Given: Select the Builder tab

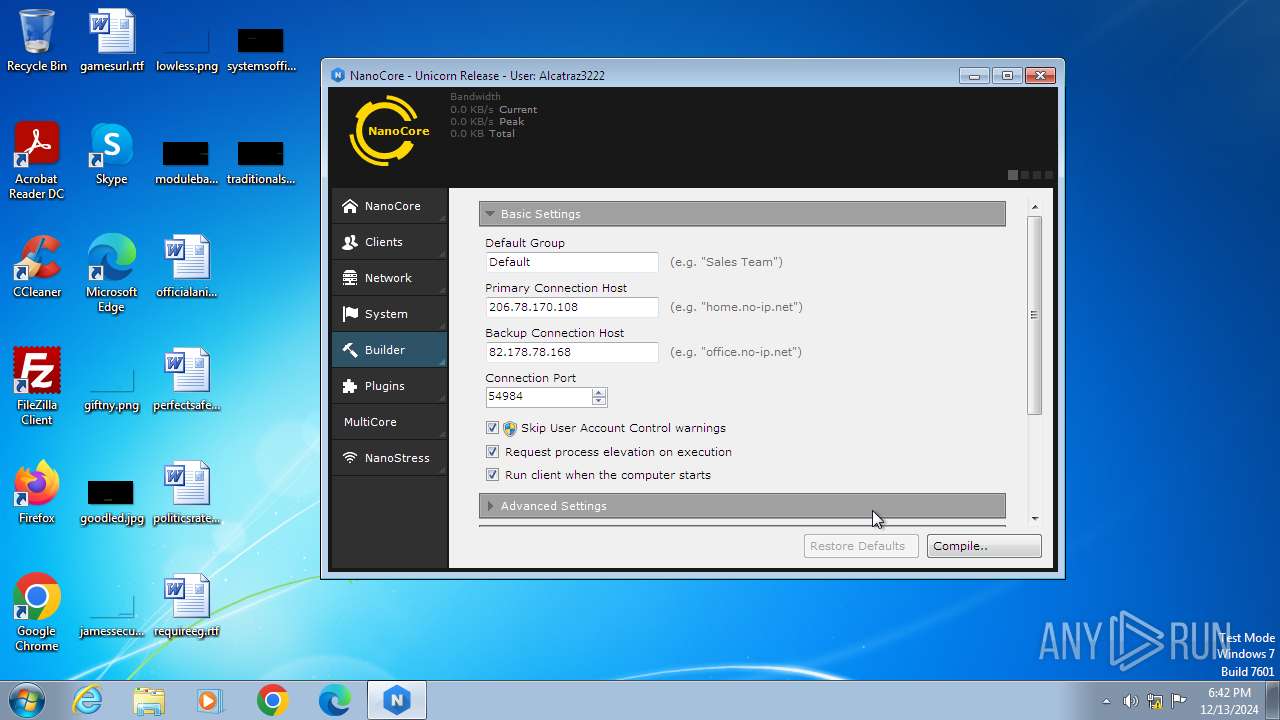Looking at the screenshot, I should pyautogui.click(x=389, y=350).
